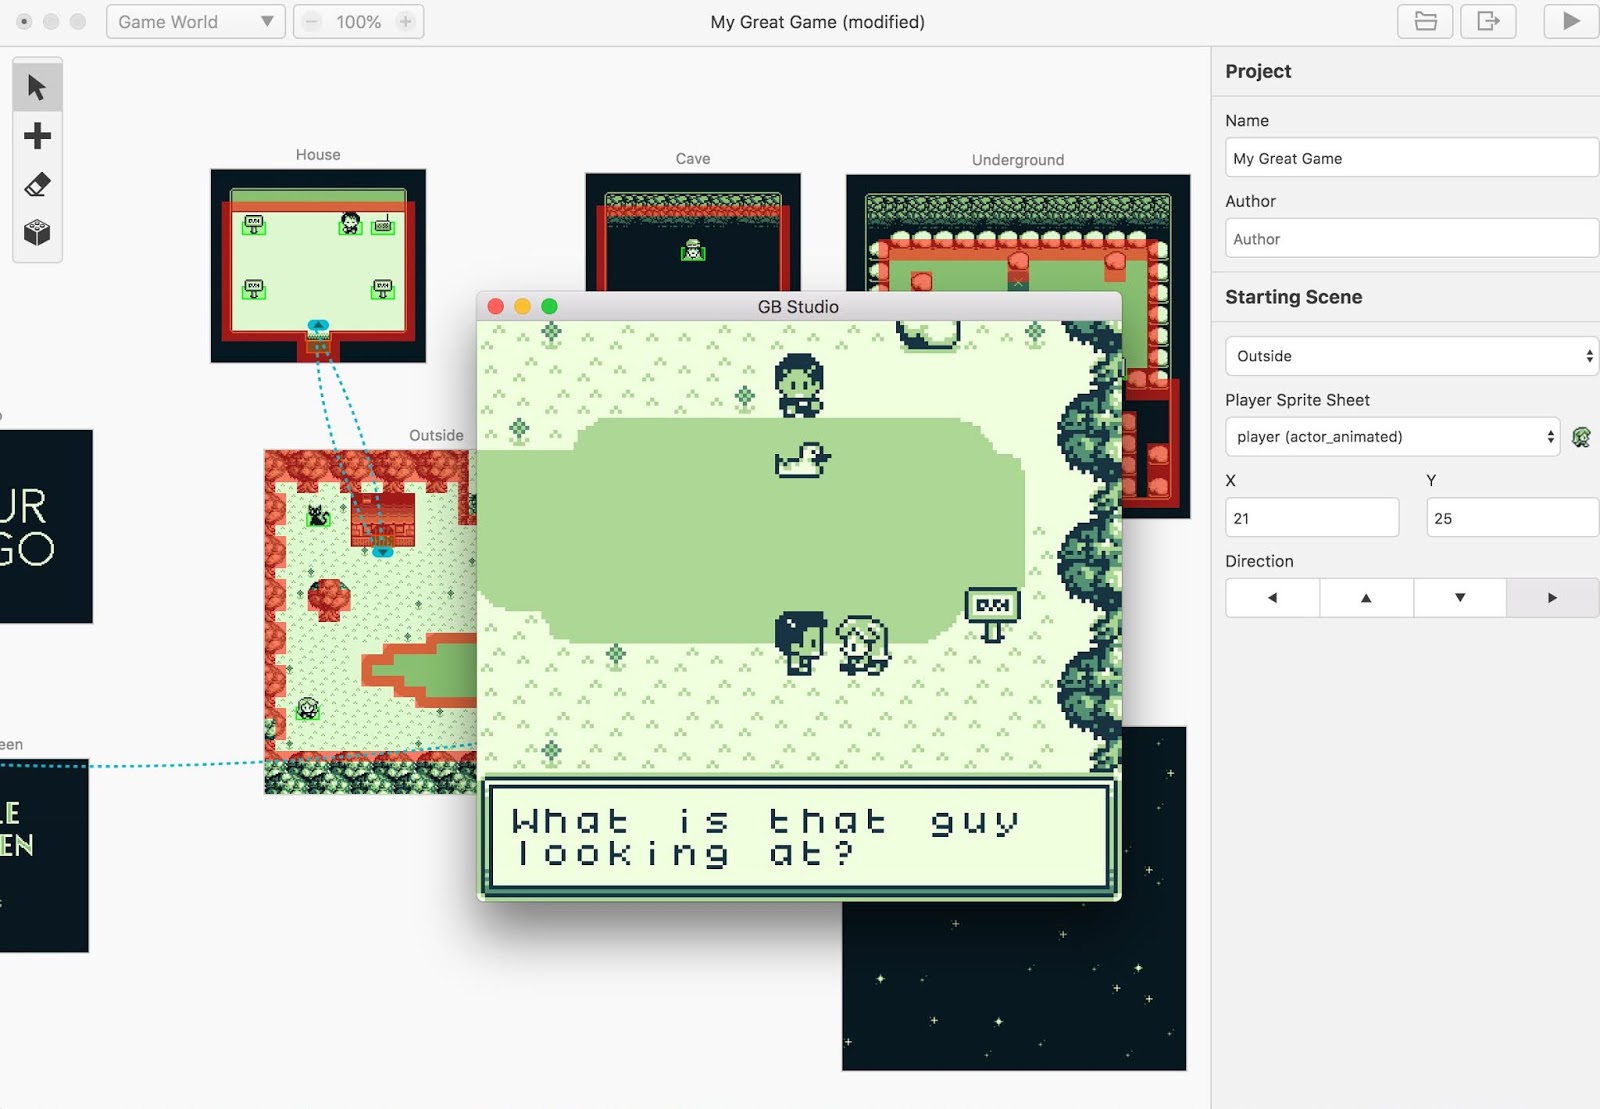Click the Export build icon

tap(1488, 21)
